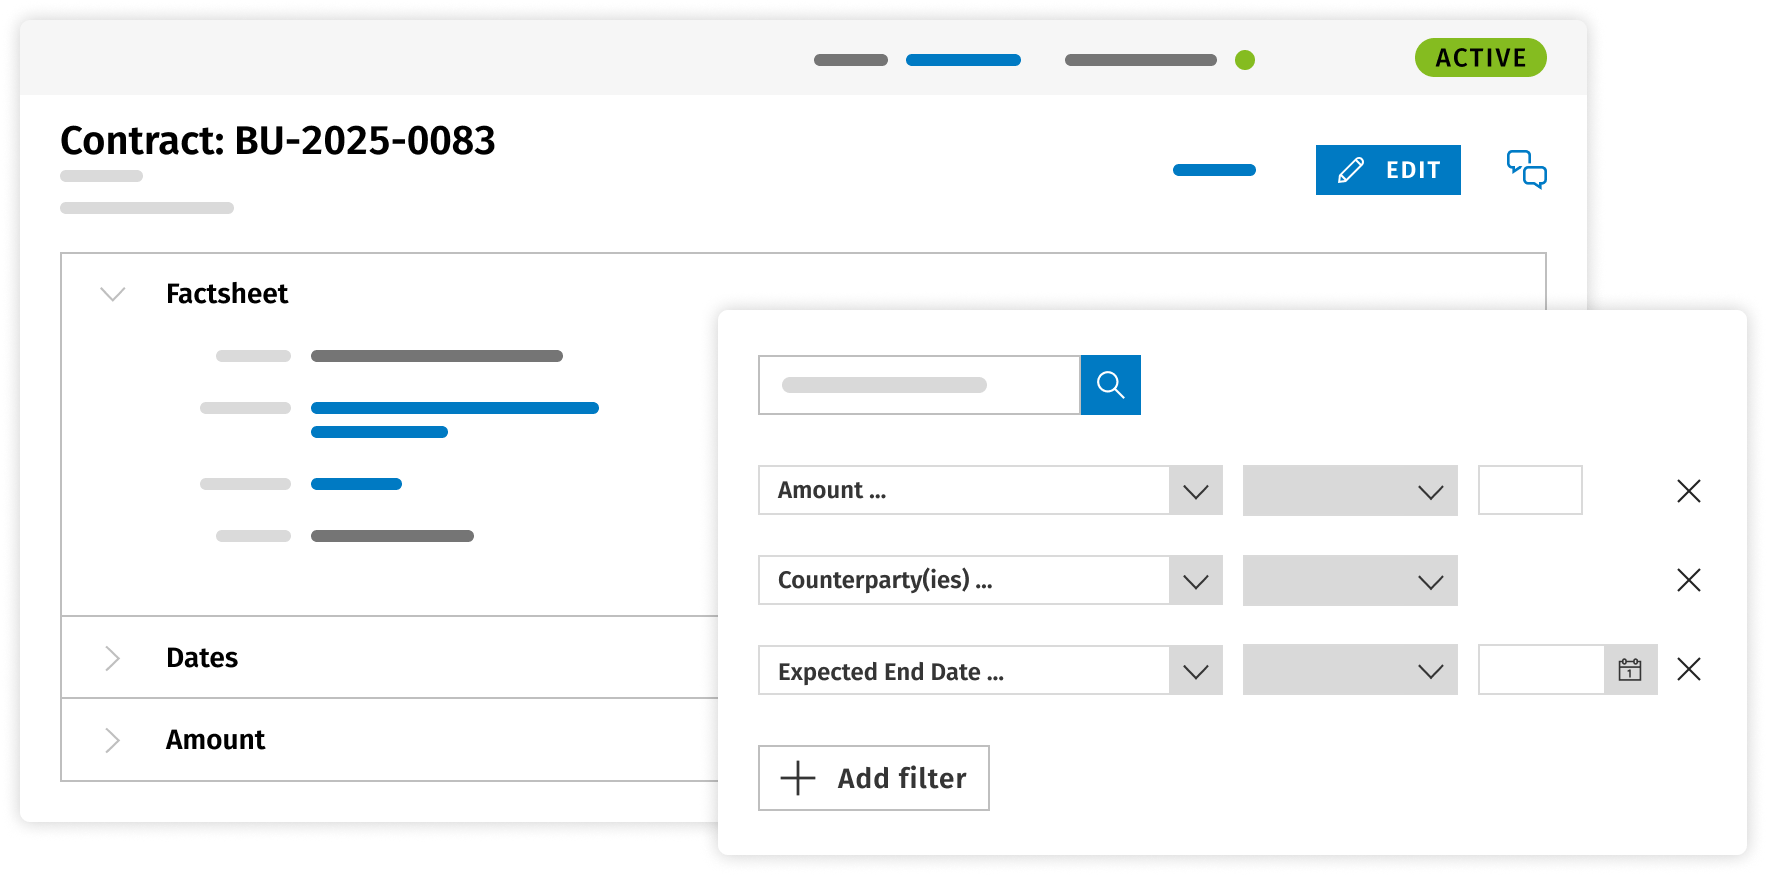Remove the Amount filter row

1688,491
